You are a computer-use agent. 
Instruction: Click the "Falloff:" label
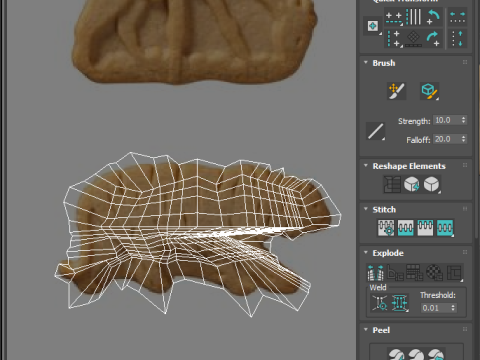coord(418,140)
